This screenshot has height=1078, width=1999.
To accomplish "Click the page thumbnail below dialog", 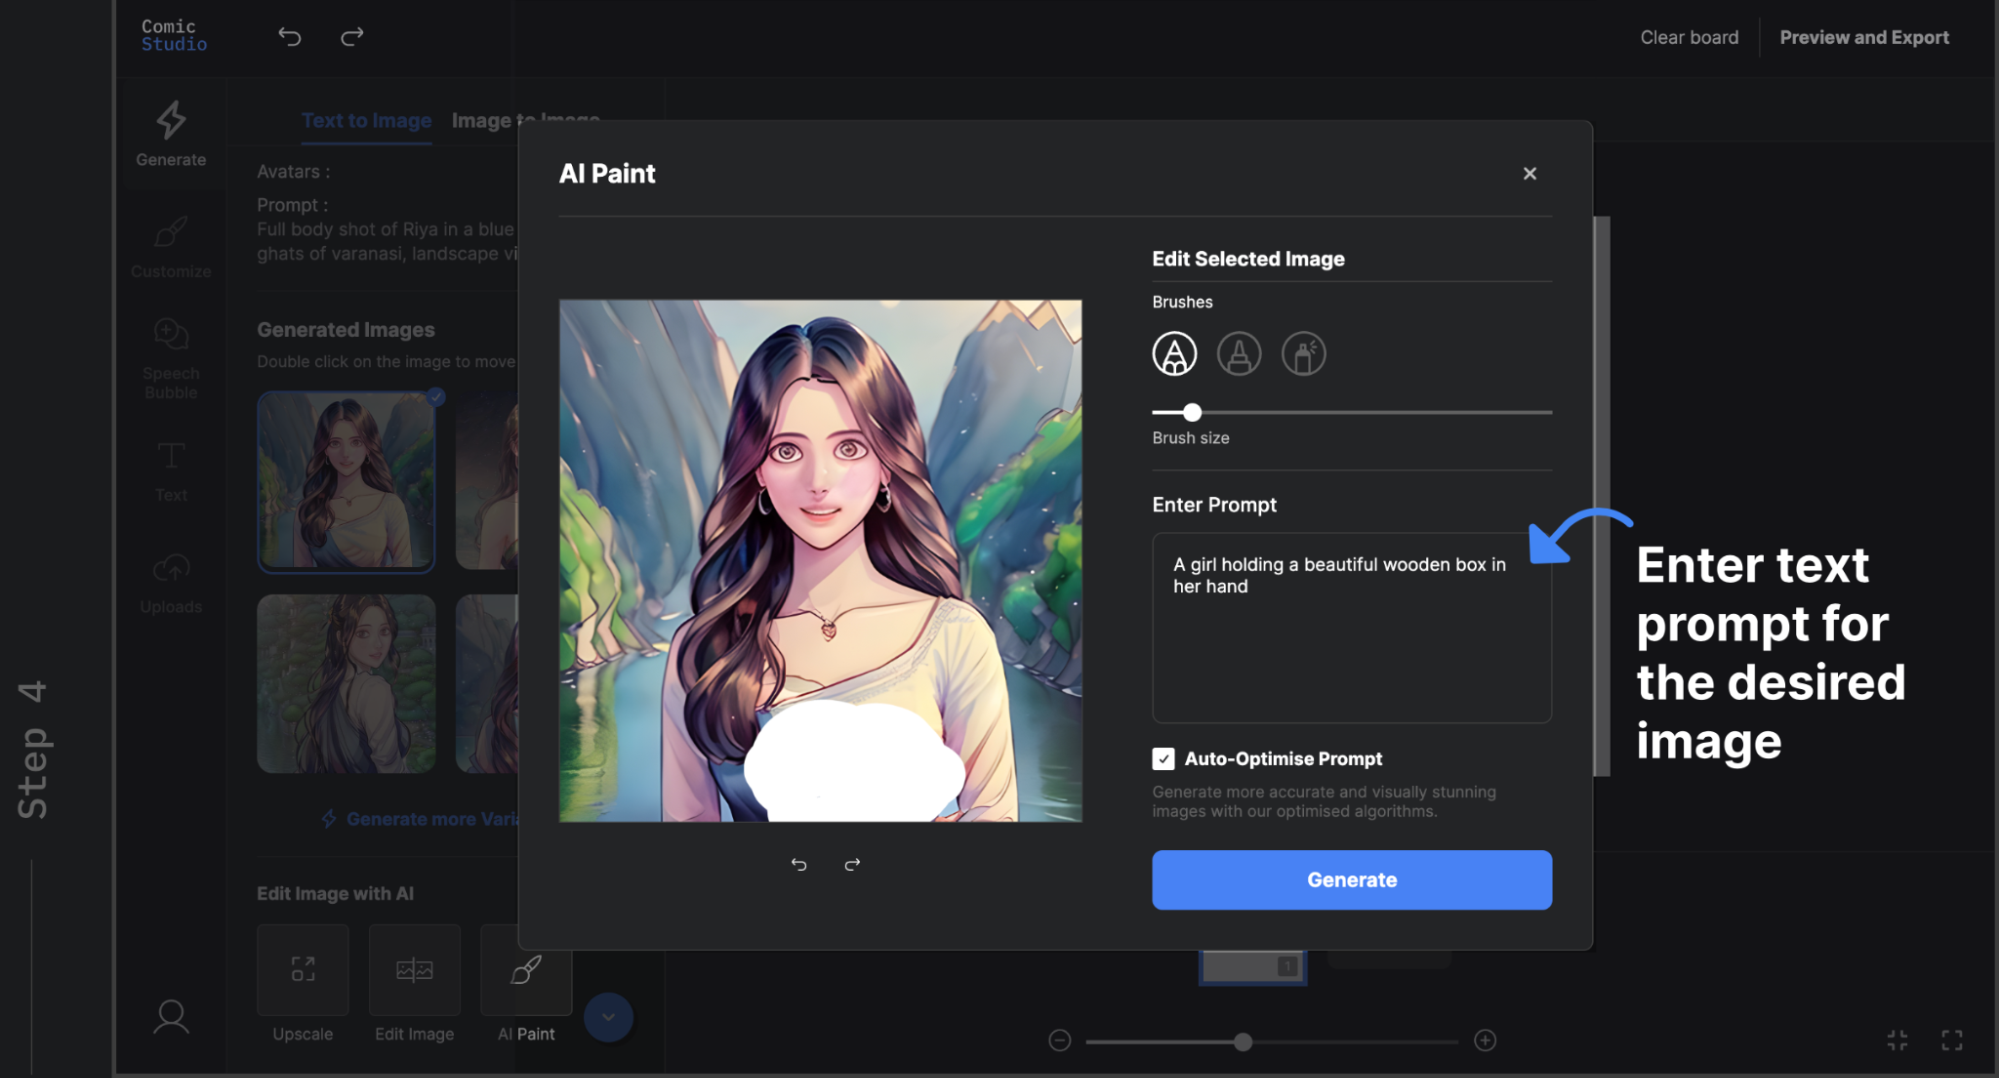I will point(1253,966).
